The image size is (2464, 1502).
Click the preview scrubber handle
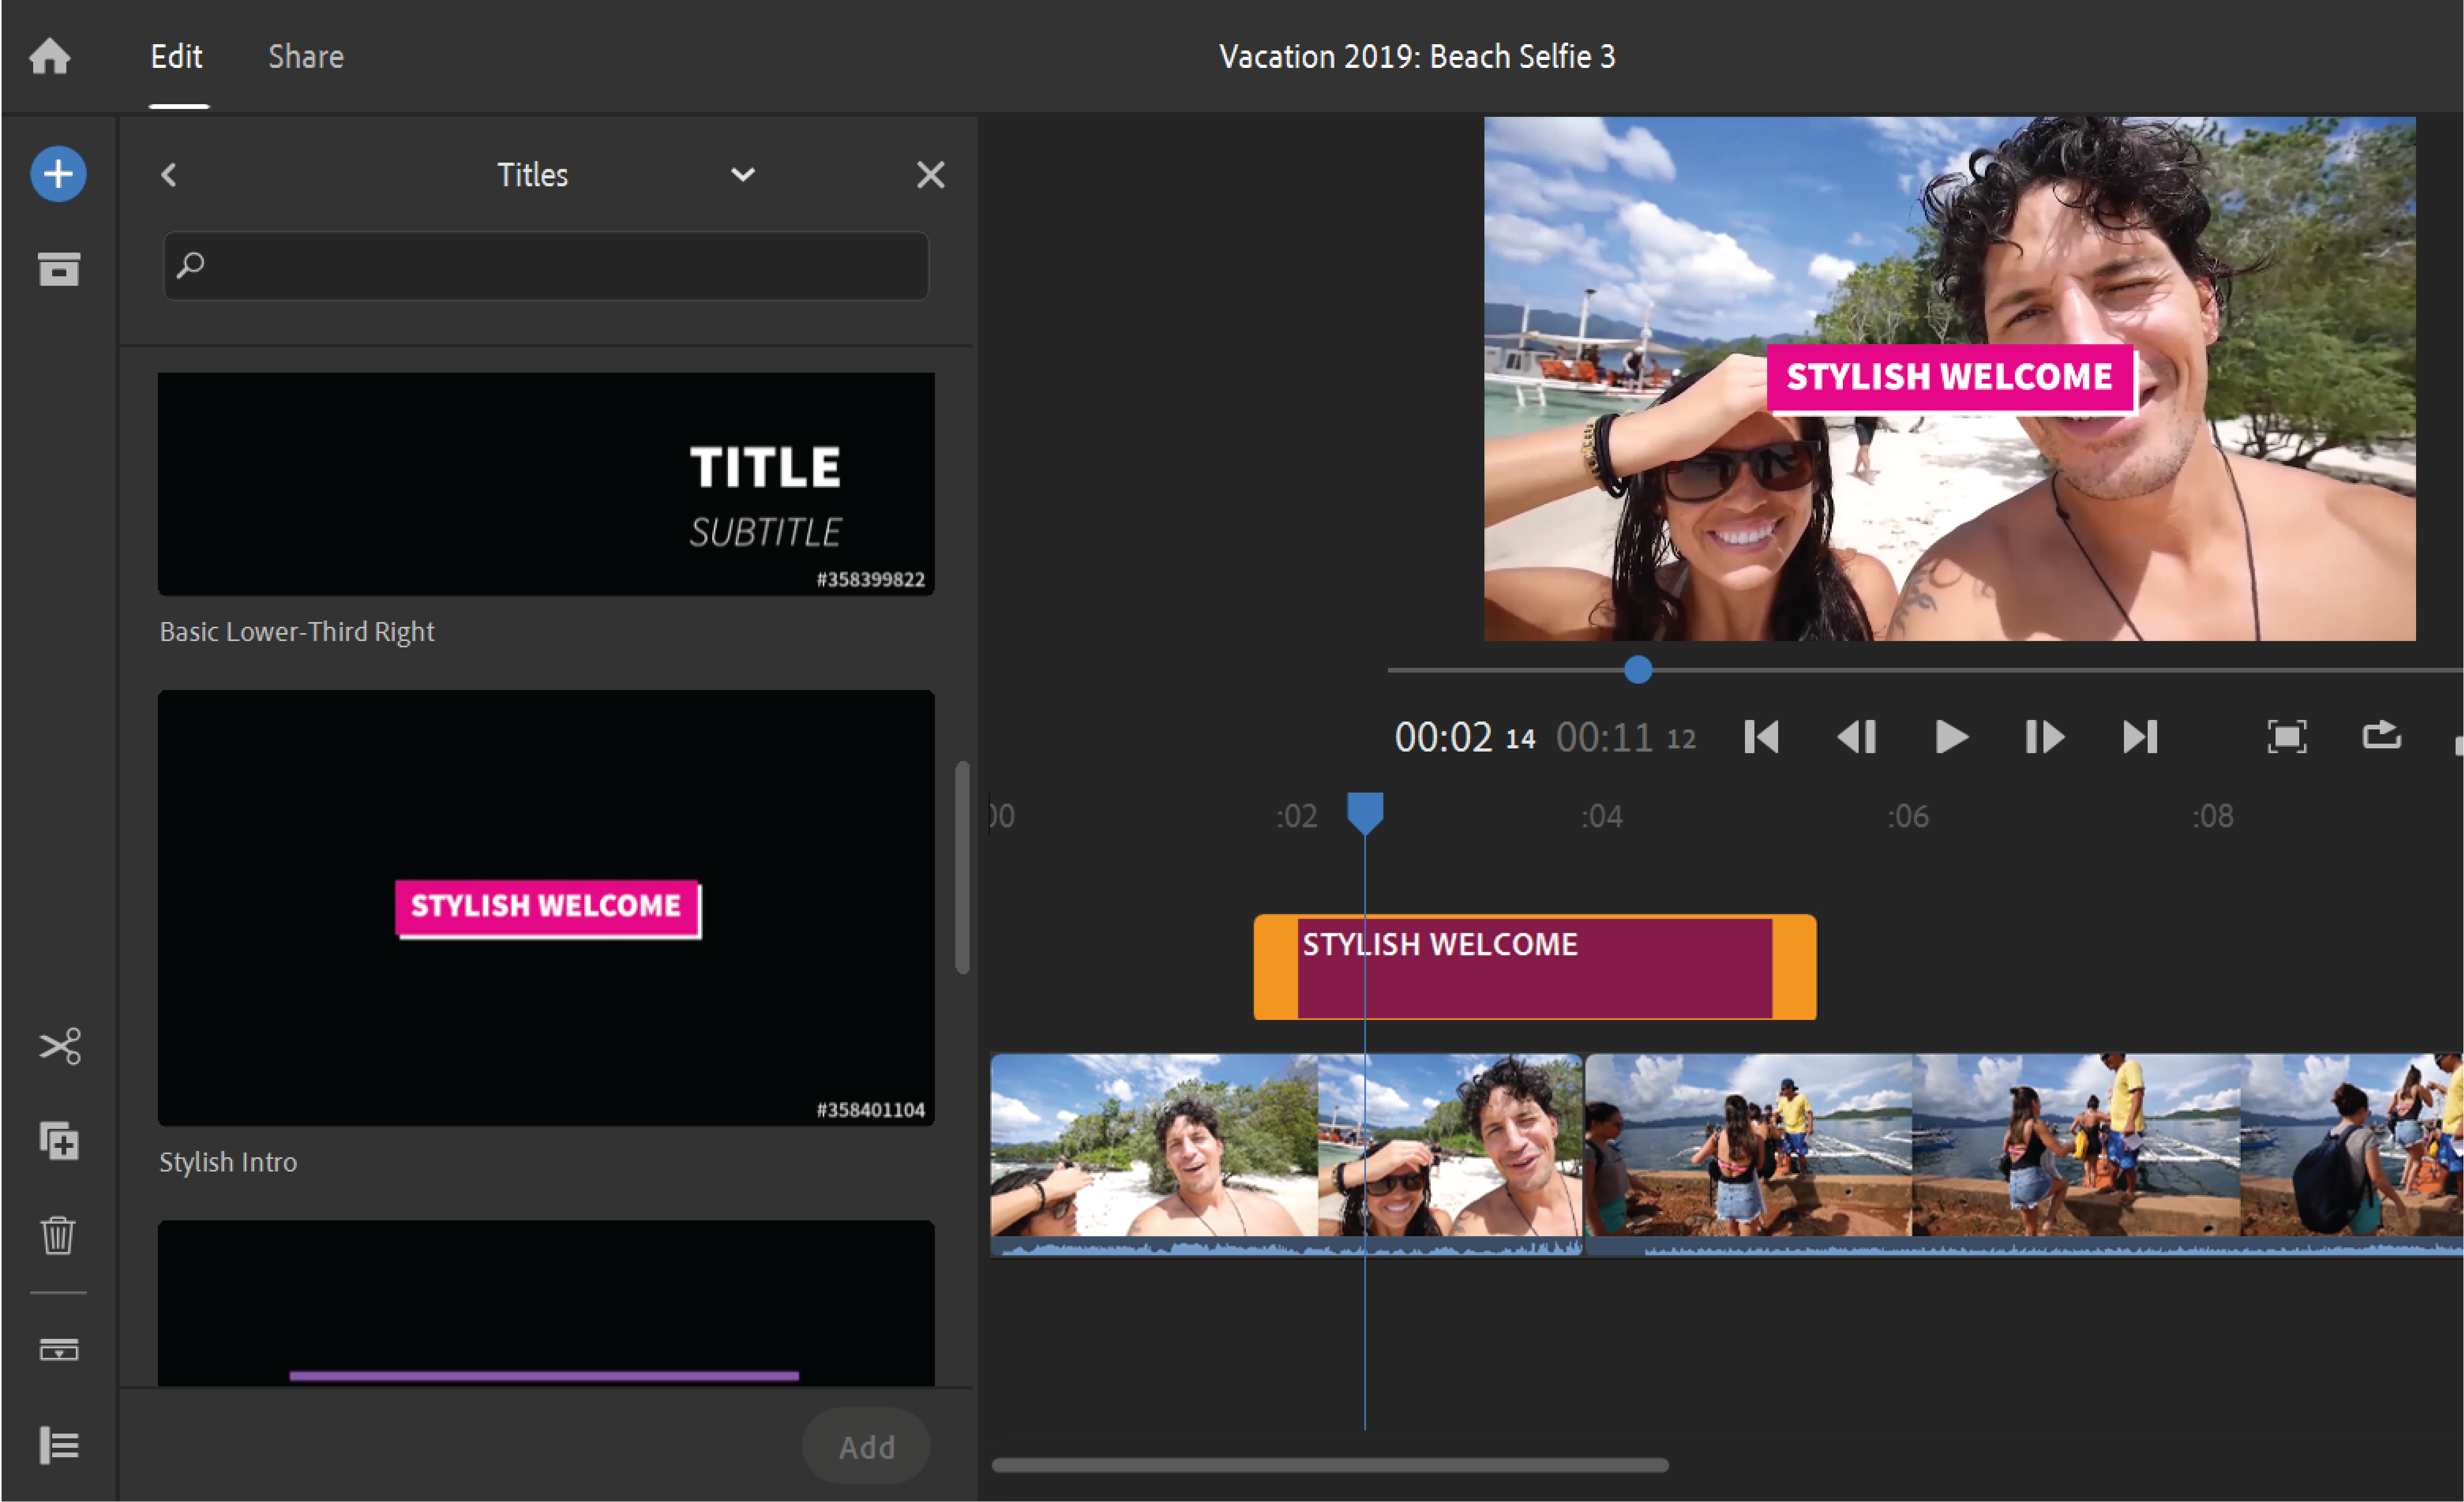(x=1637, y=669)
